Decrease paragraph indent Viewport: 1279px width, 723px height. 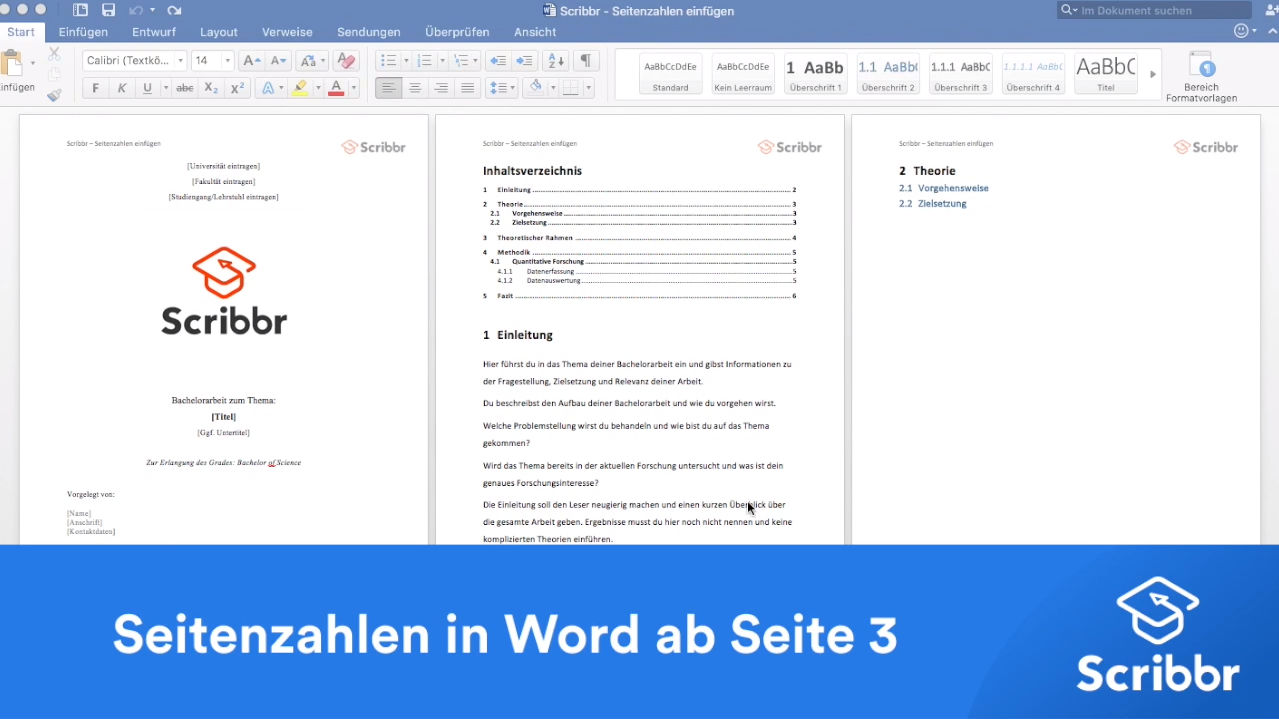pyautogui.click(x=497, y=61)
